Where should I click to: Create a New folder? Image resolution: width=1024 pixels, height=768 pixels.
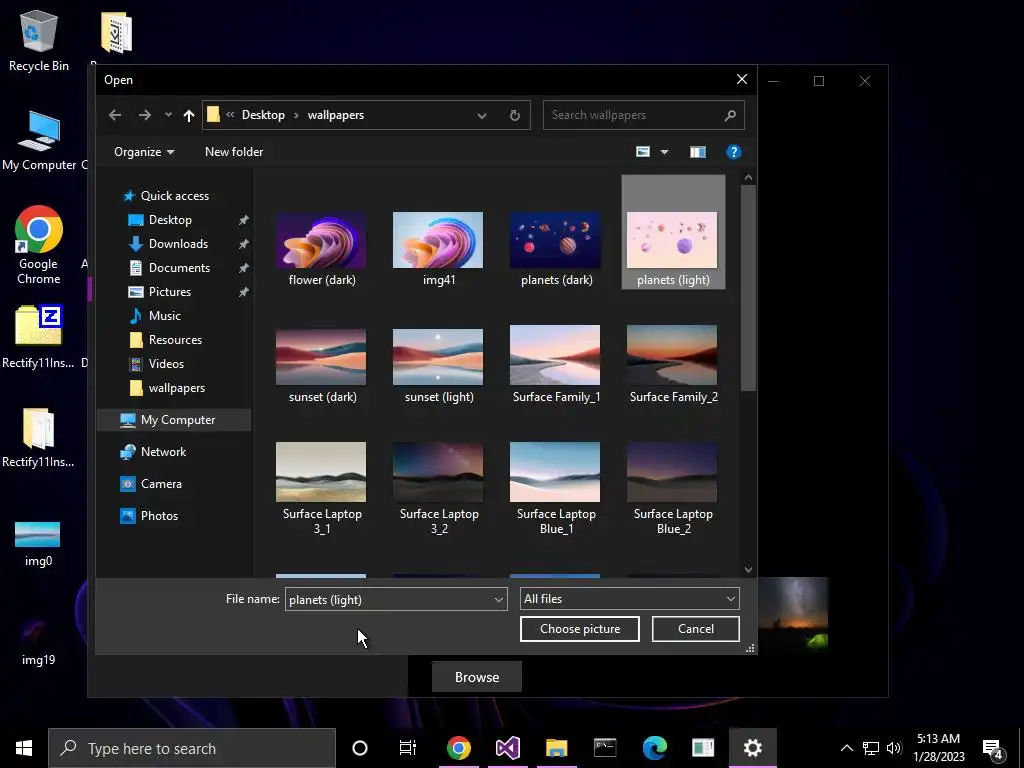click(234, 152)
